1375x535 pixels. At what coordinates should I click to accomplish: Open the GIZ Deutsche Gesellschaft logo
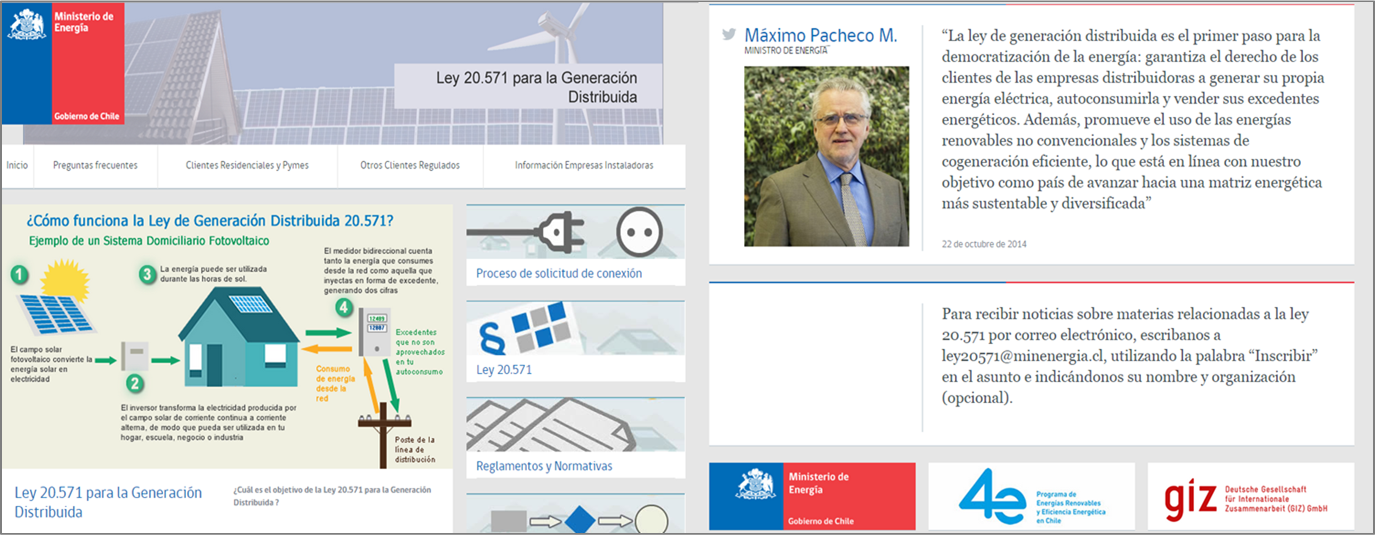(x=1250, y=496)
